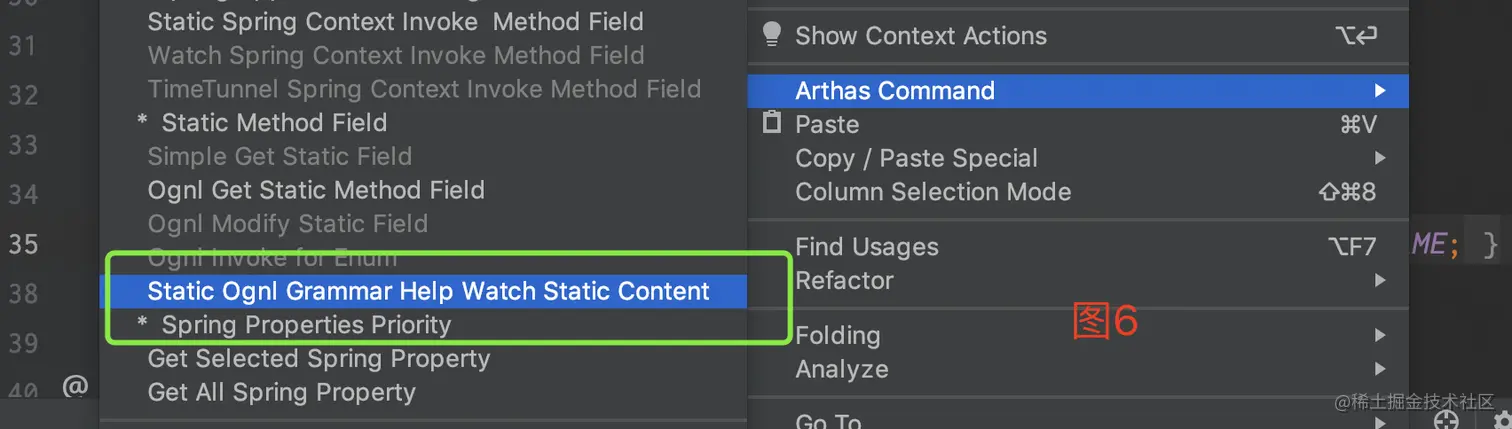Open the Refactor submenu arrow

(x=1380, y=281)
